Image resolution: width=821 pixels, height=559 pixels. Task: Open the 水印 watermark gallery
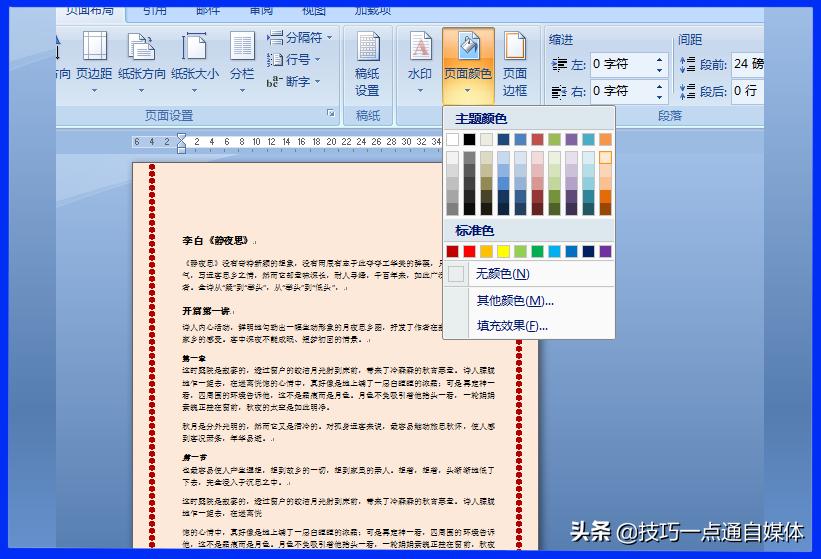[x=420, y=62]
